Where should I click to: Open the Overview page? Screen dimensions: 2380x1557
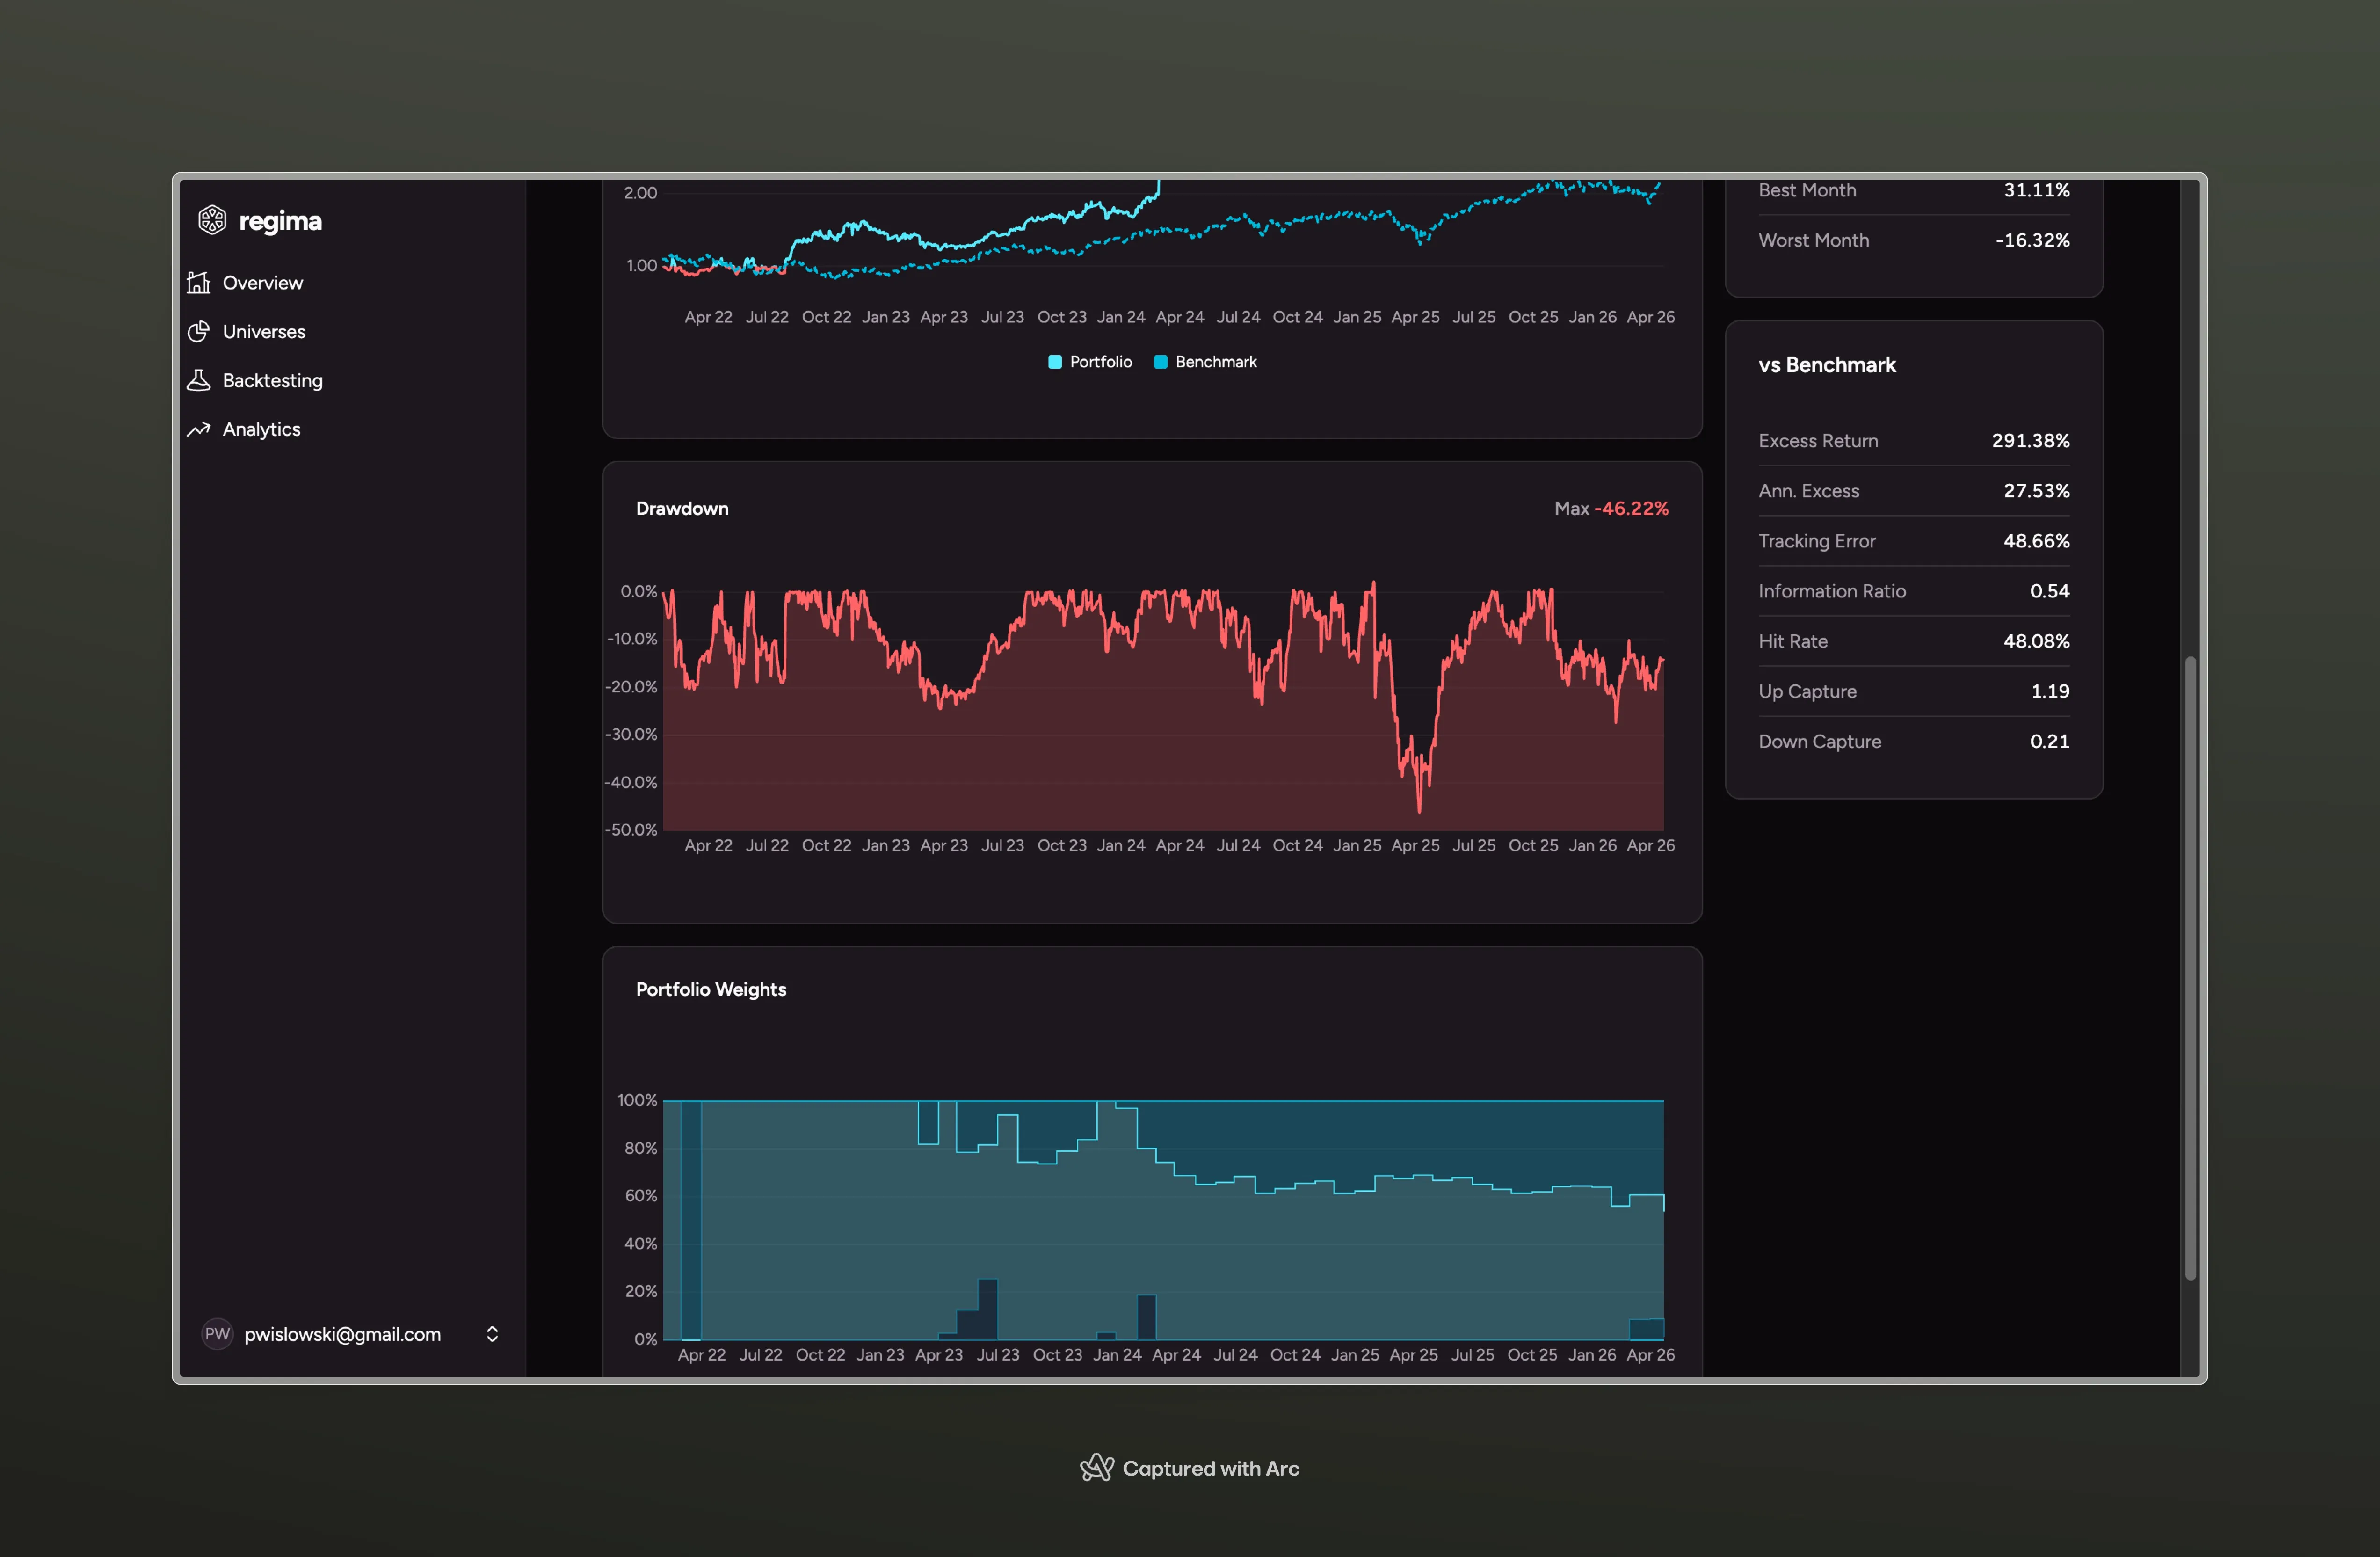pyautogui.click(x=262, y=283)
